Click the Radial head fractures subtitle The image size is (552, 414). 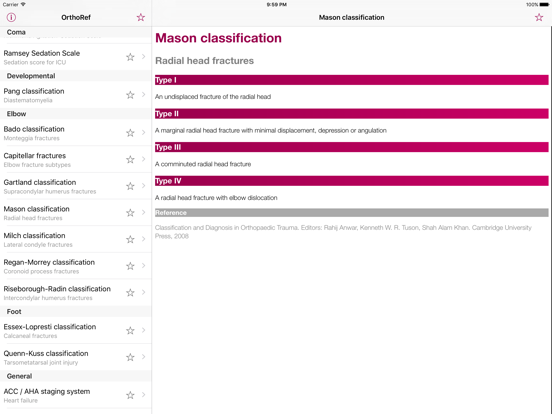[x=204, y=61]
